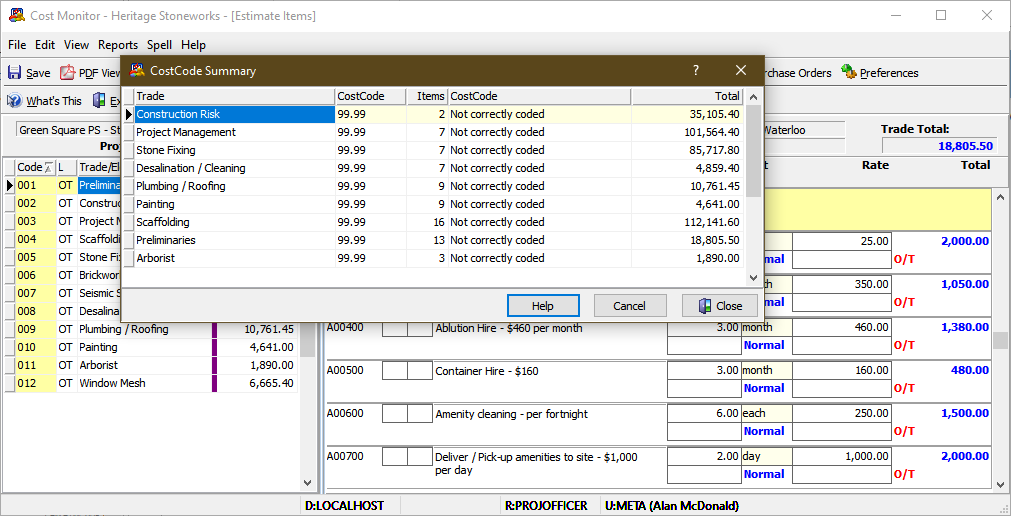Open the Reports menu
1011x516 pixels.
118,45
